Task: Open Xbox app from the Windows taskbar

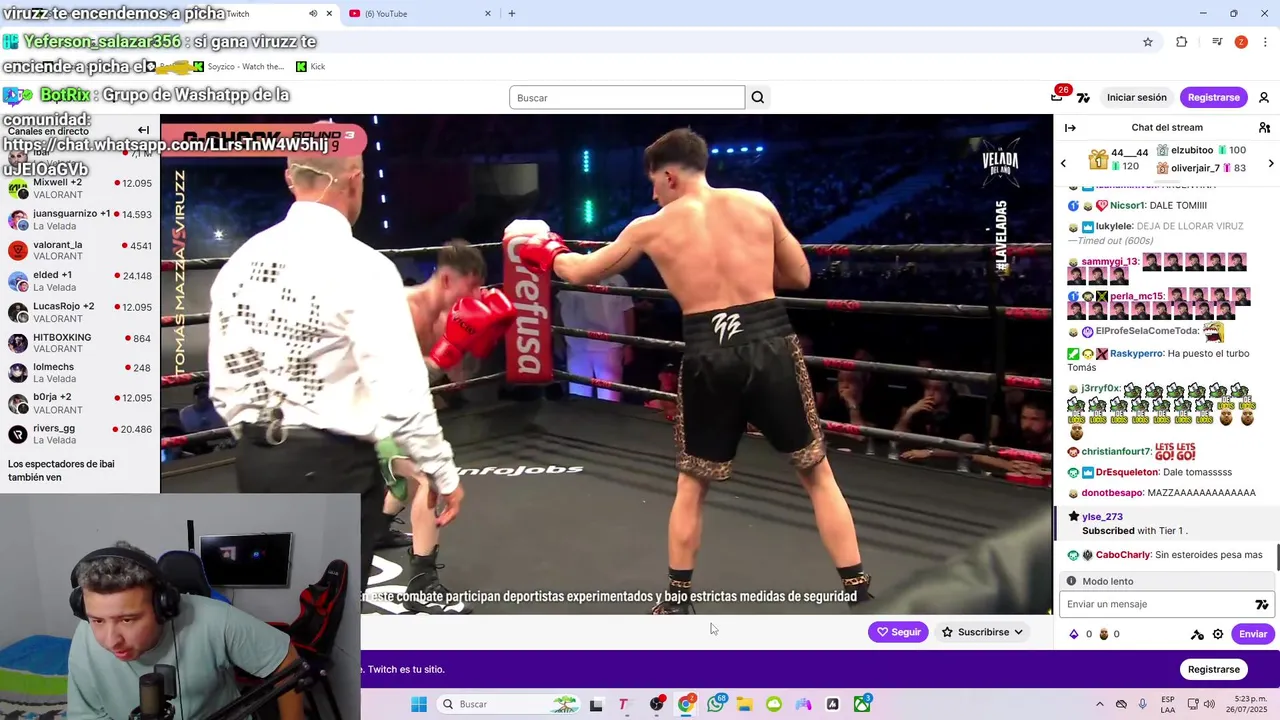Action: point(862,704)
